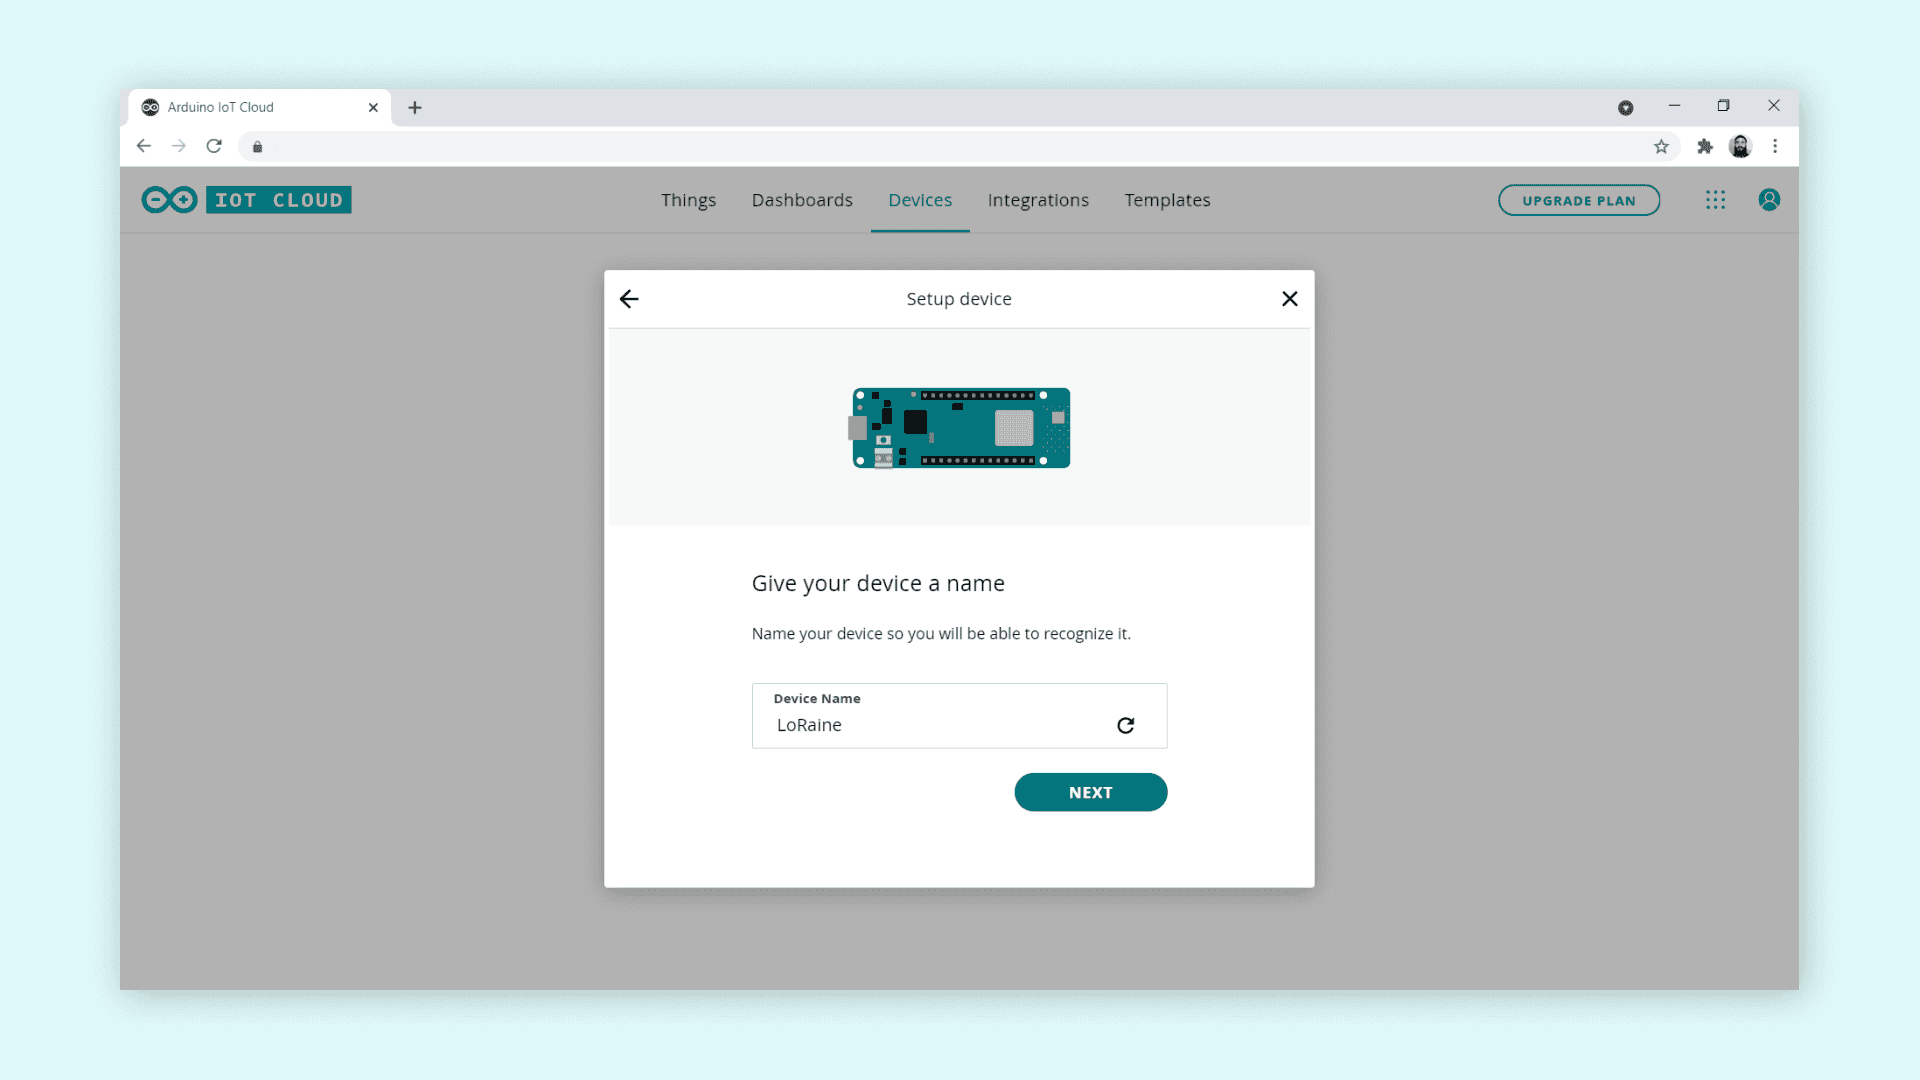Image resolution: width=1920 pixels, height=1080 pixels.
Task: Click the browser reload page icon
Action: tap(214, 146)
